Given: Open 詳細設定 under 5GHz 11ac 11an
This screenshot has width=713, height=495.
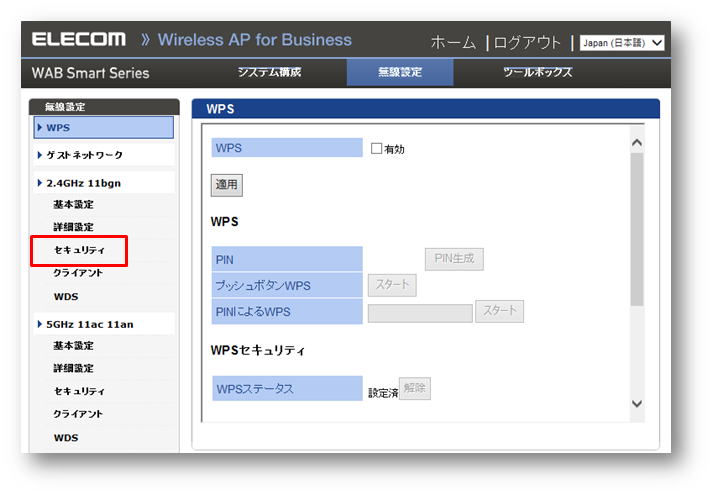Looking at the screenshot, I should (73, 368).
